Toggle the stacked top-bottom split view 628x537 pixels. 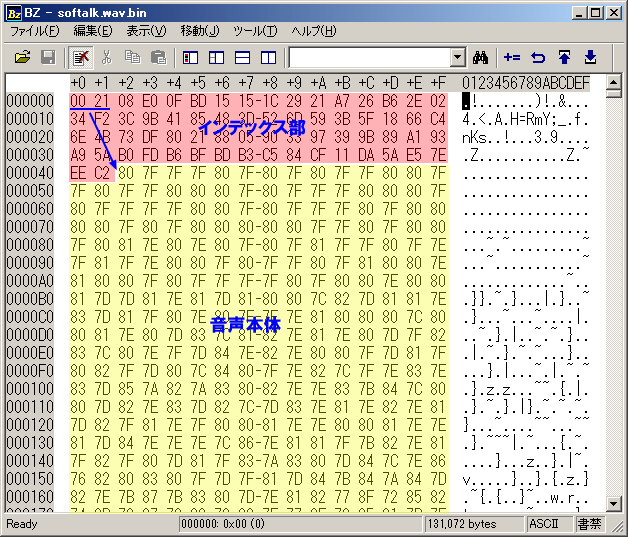(242, 58)
